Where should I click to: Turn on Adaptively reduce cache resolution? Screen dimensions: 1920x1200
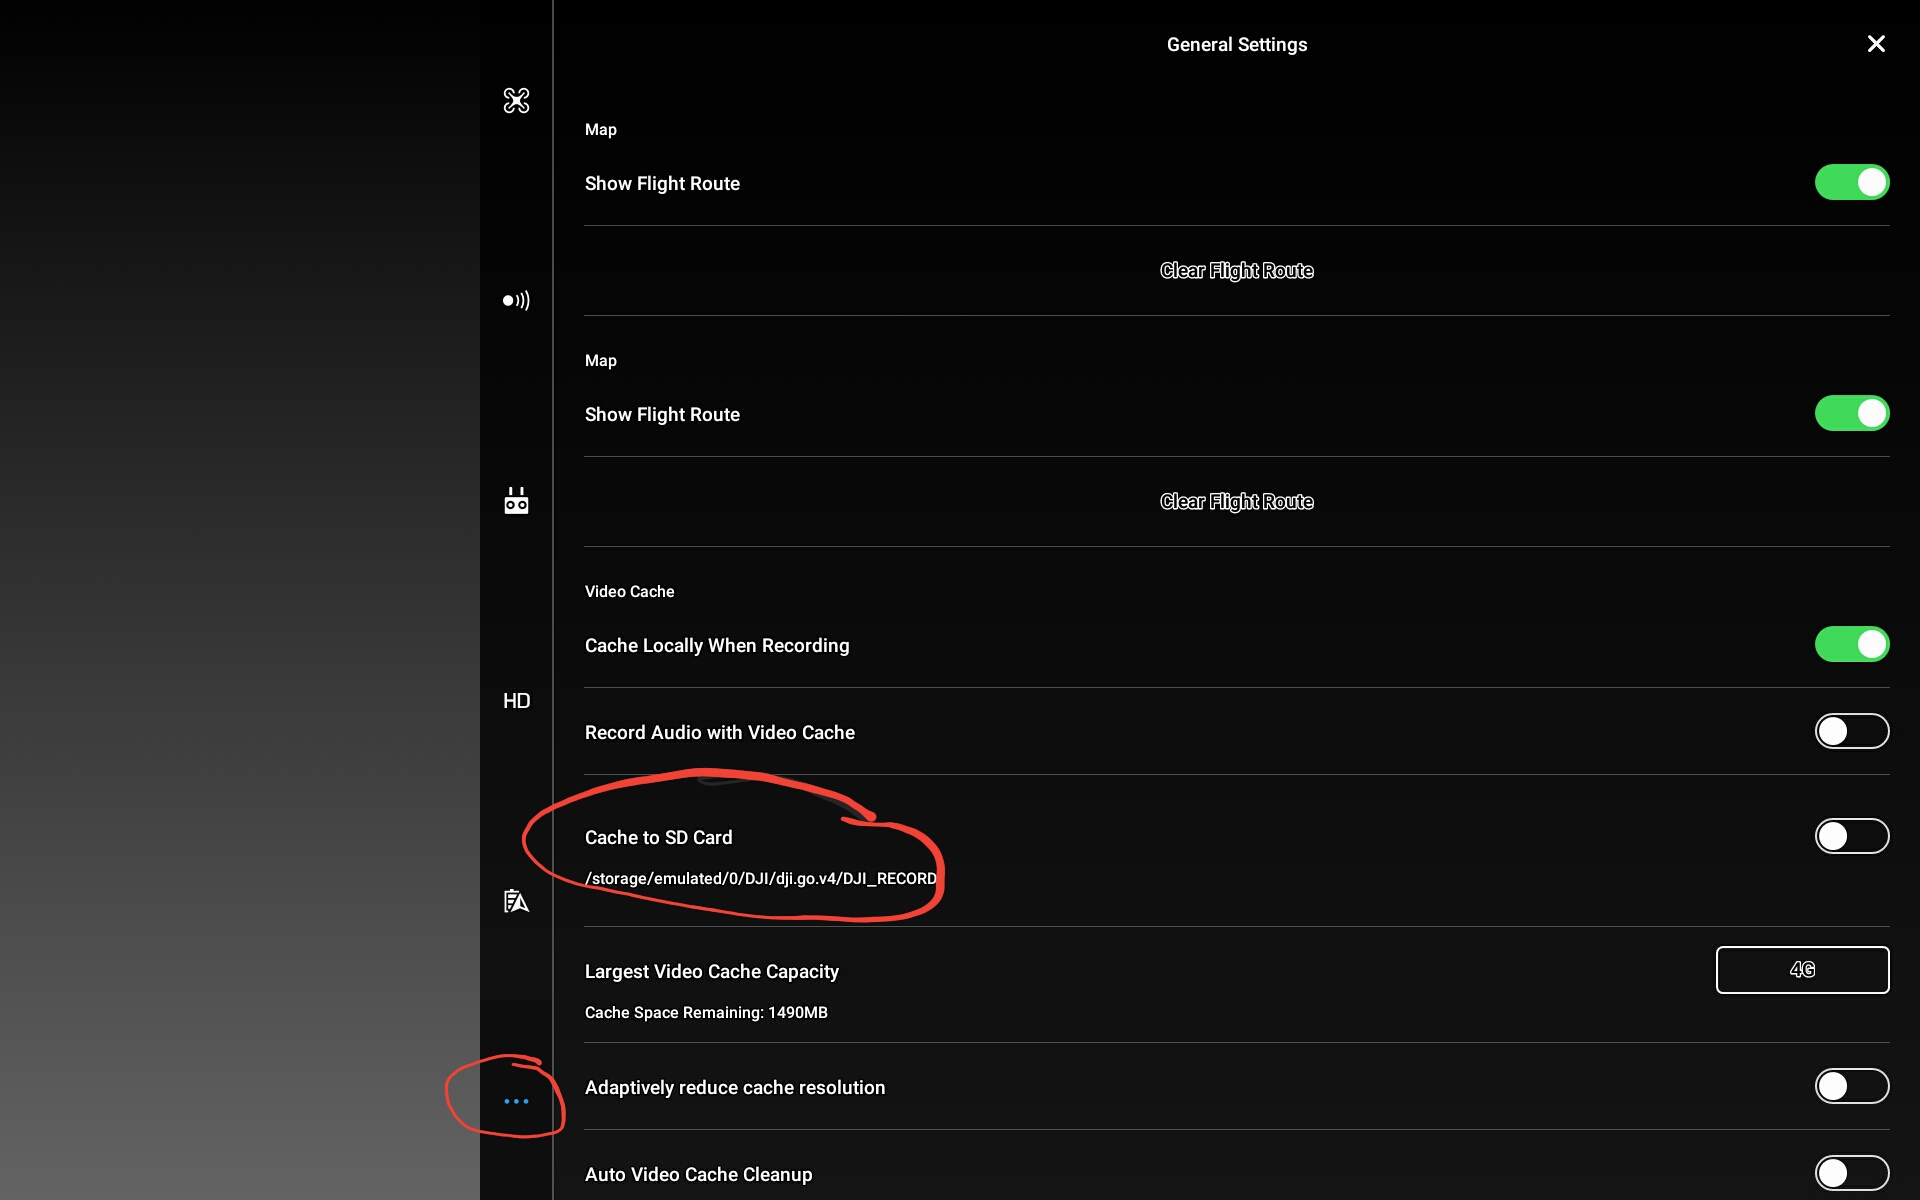pyautogui.click(x=1852, y=1086)
